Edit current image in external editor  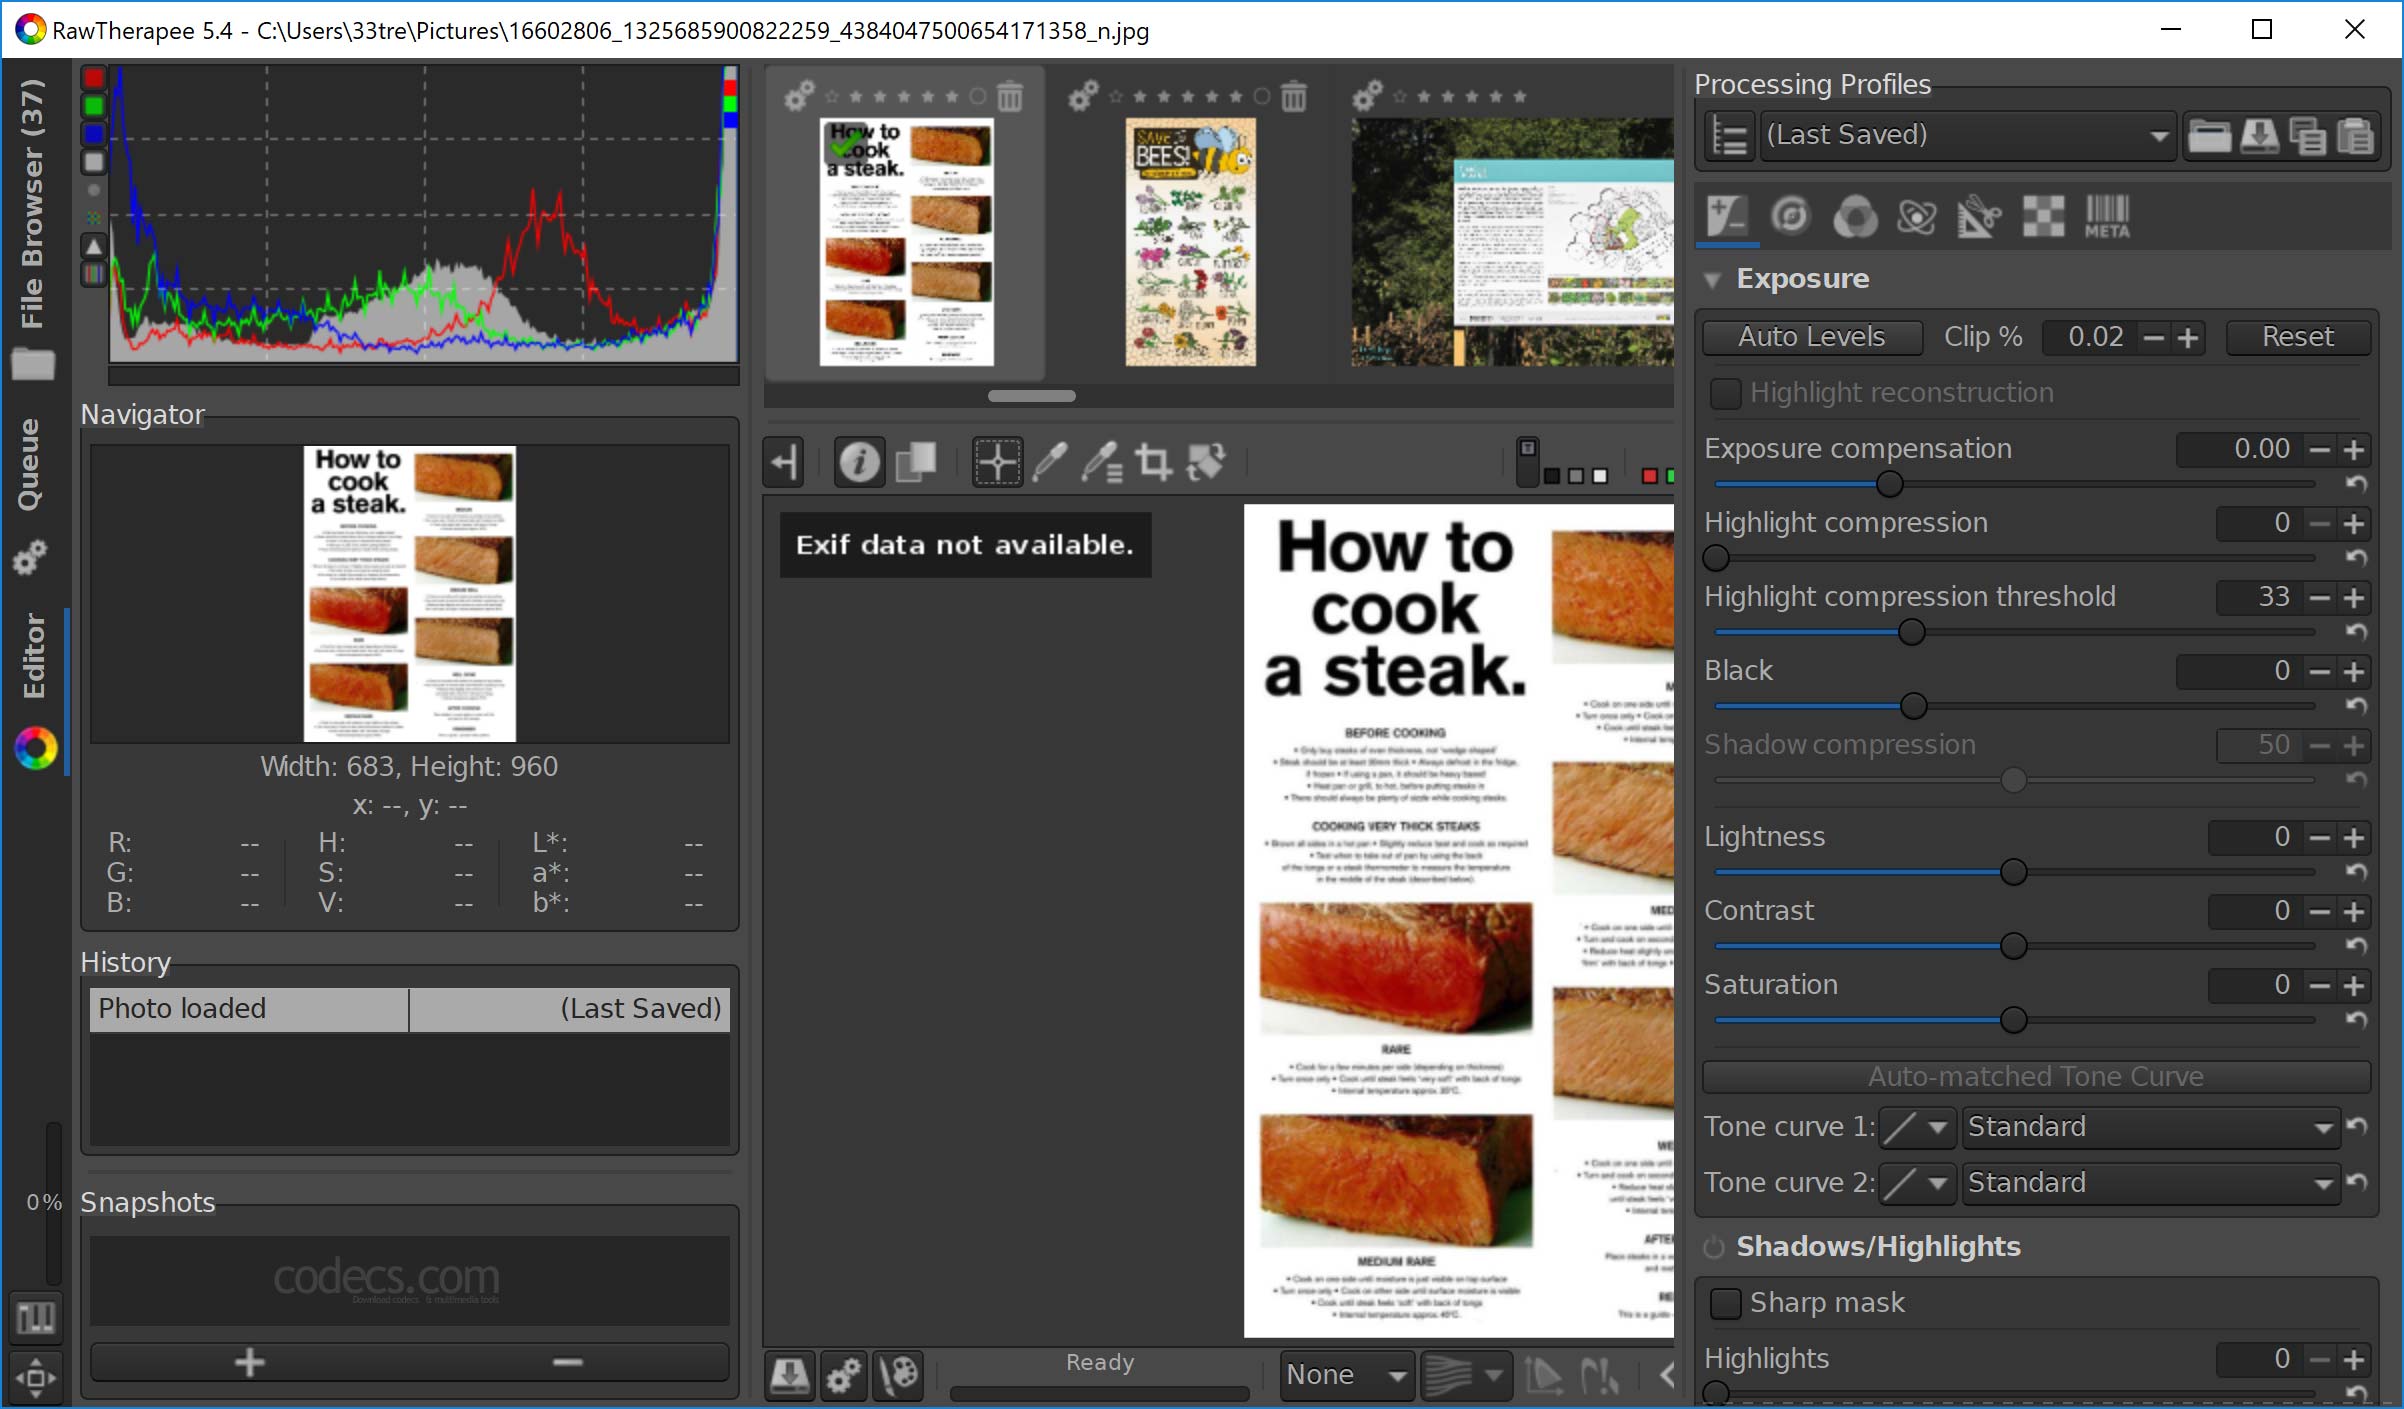tap(898, 1375)
